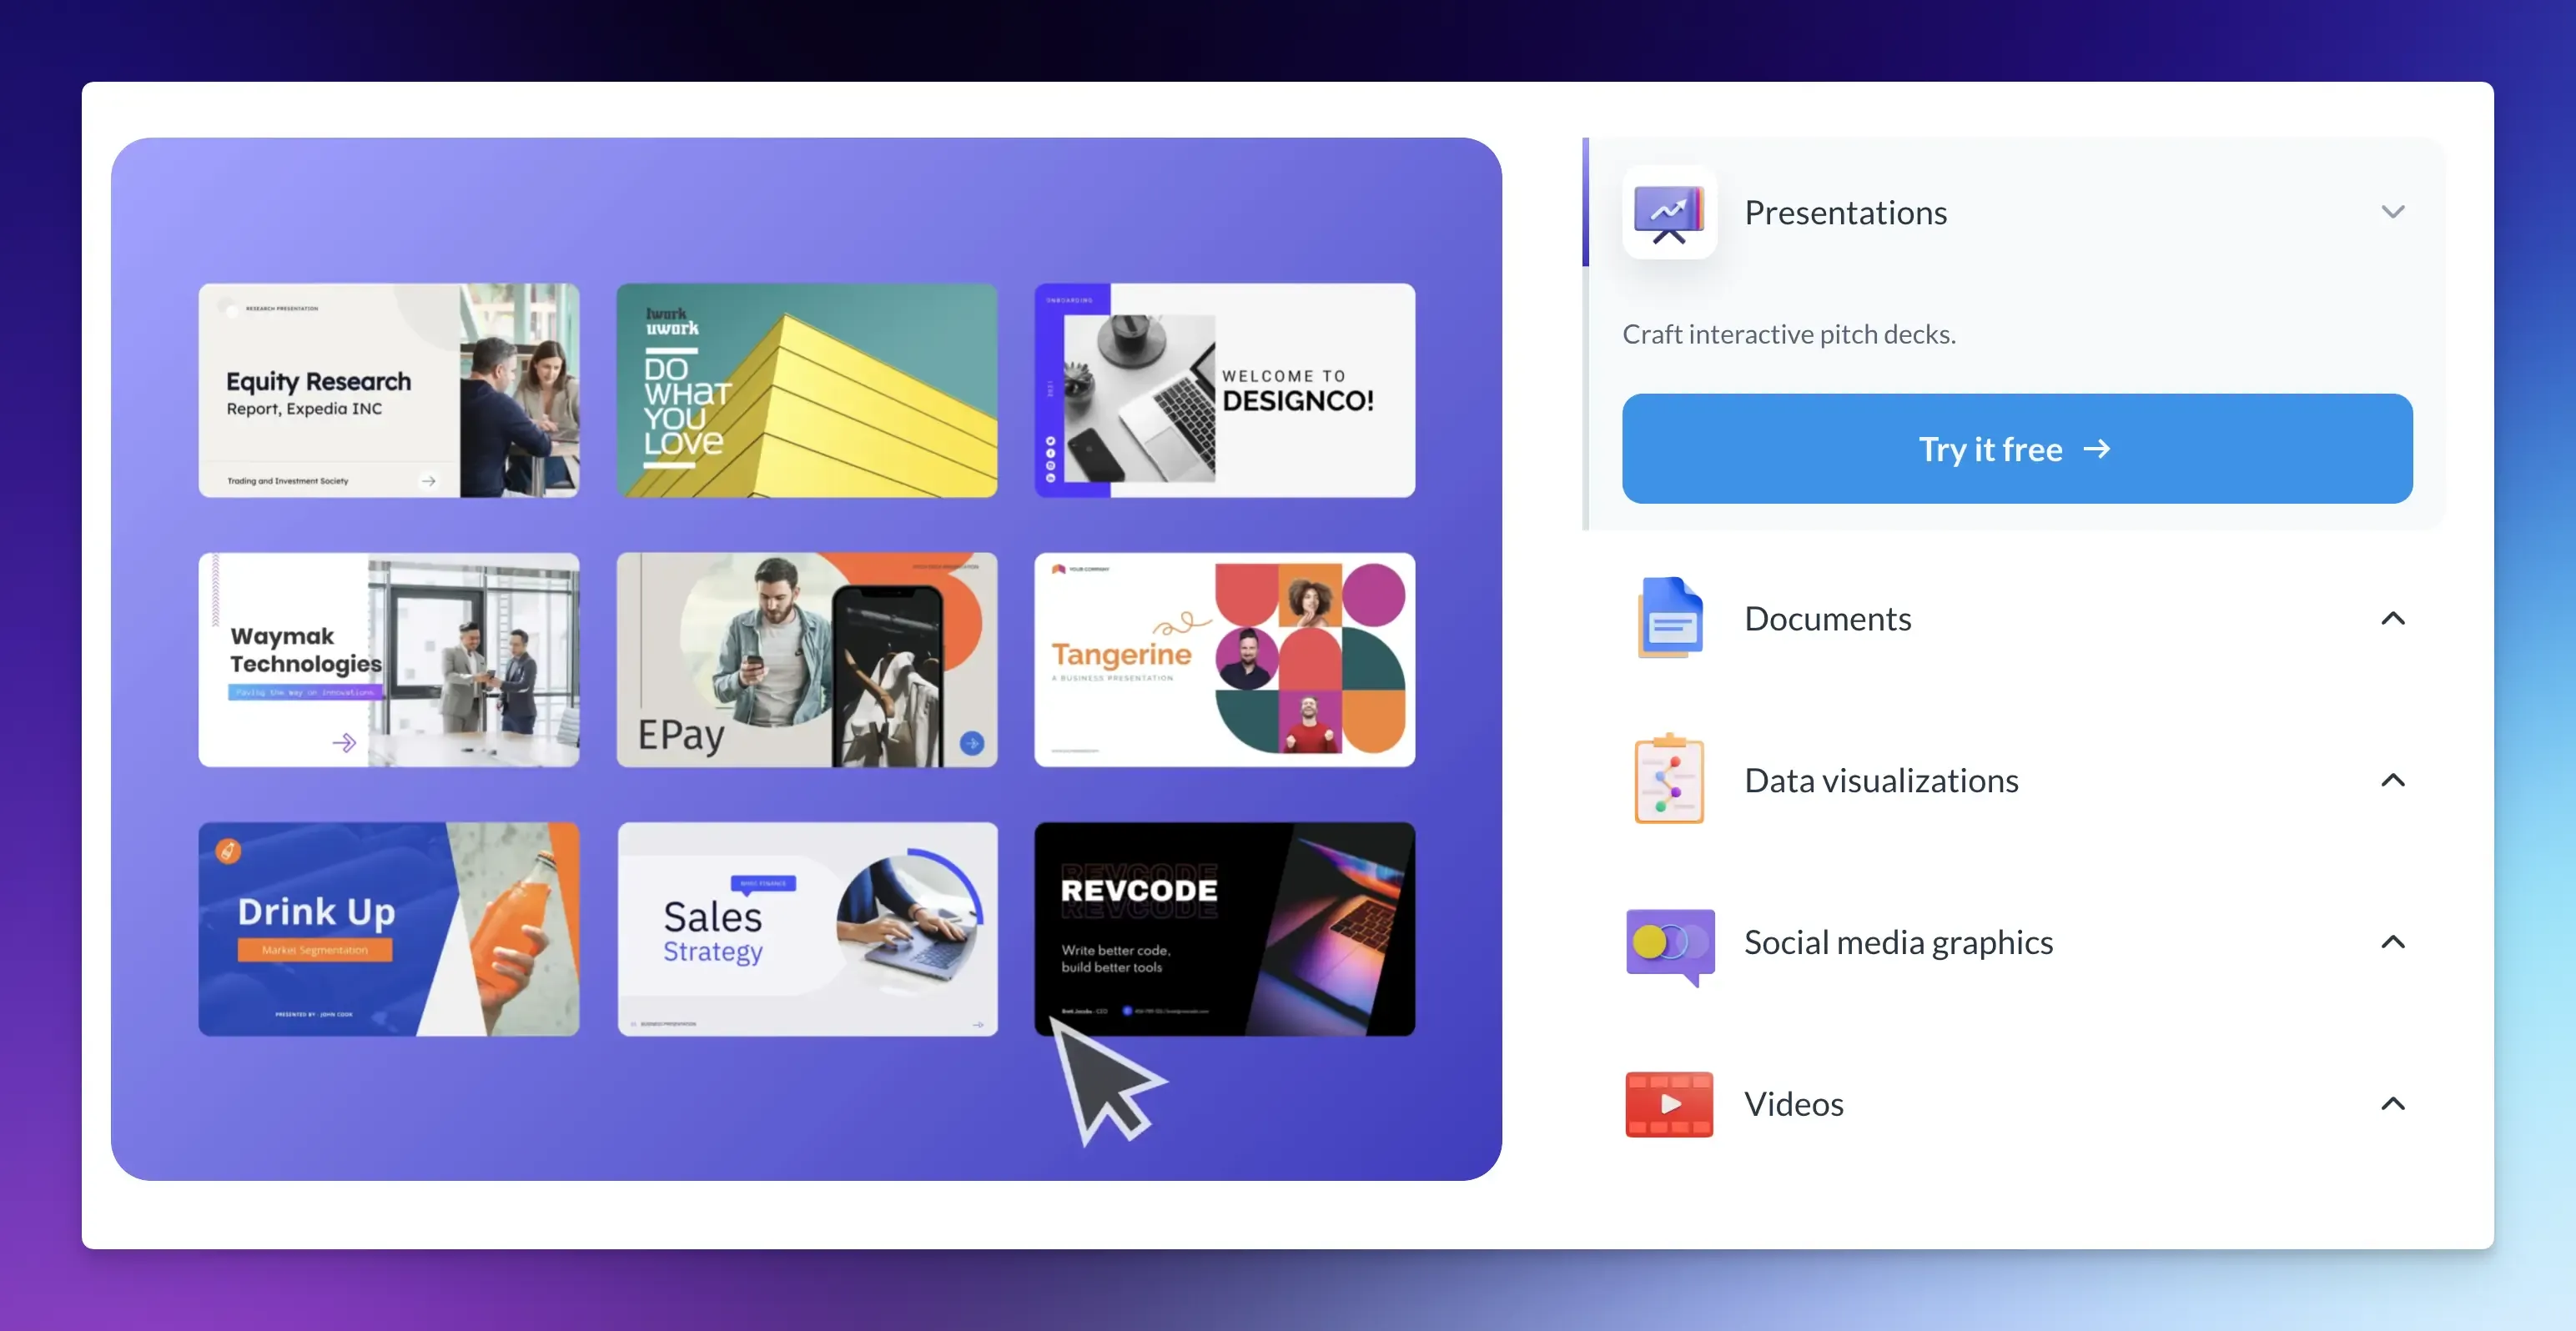Click the Data visualizations clipboard icon
This screenshot has width=2576, height=1331.
point(1668,779)
